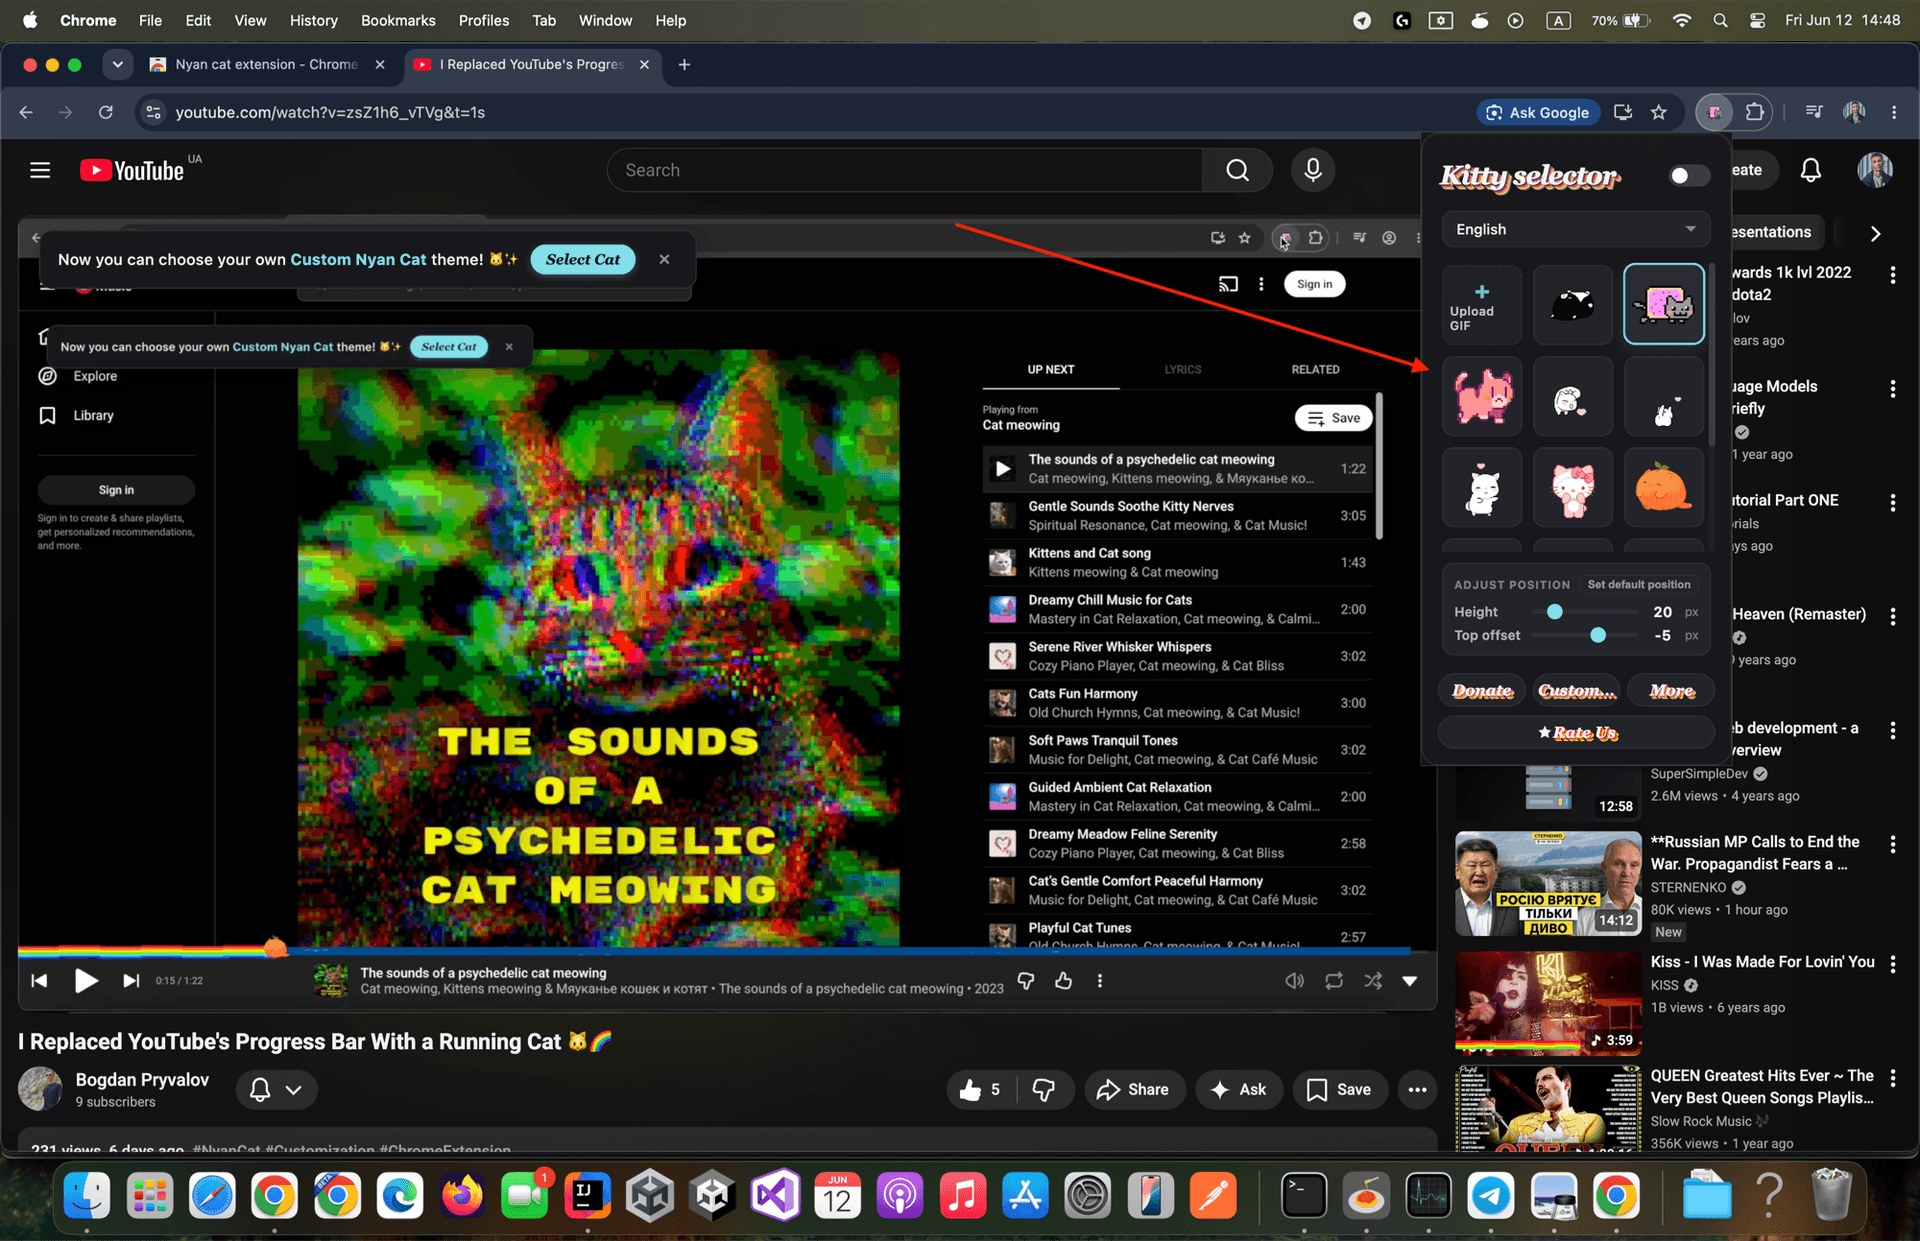1920x1241 pixels.
Task: Open the Profiles menu
Action: click(x=483, y=20)
